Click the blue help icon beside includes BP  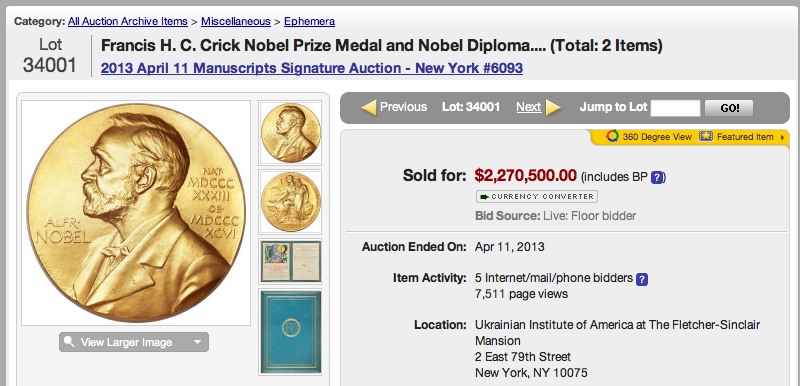[657, 177]
